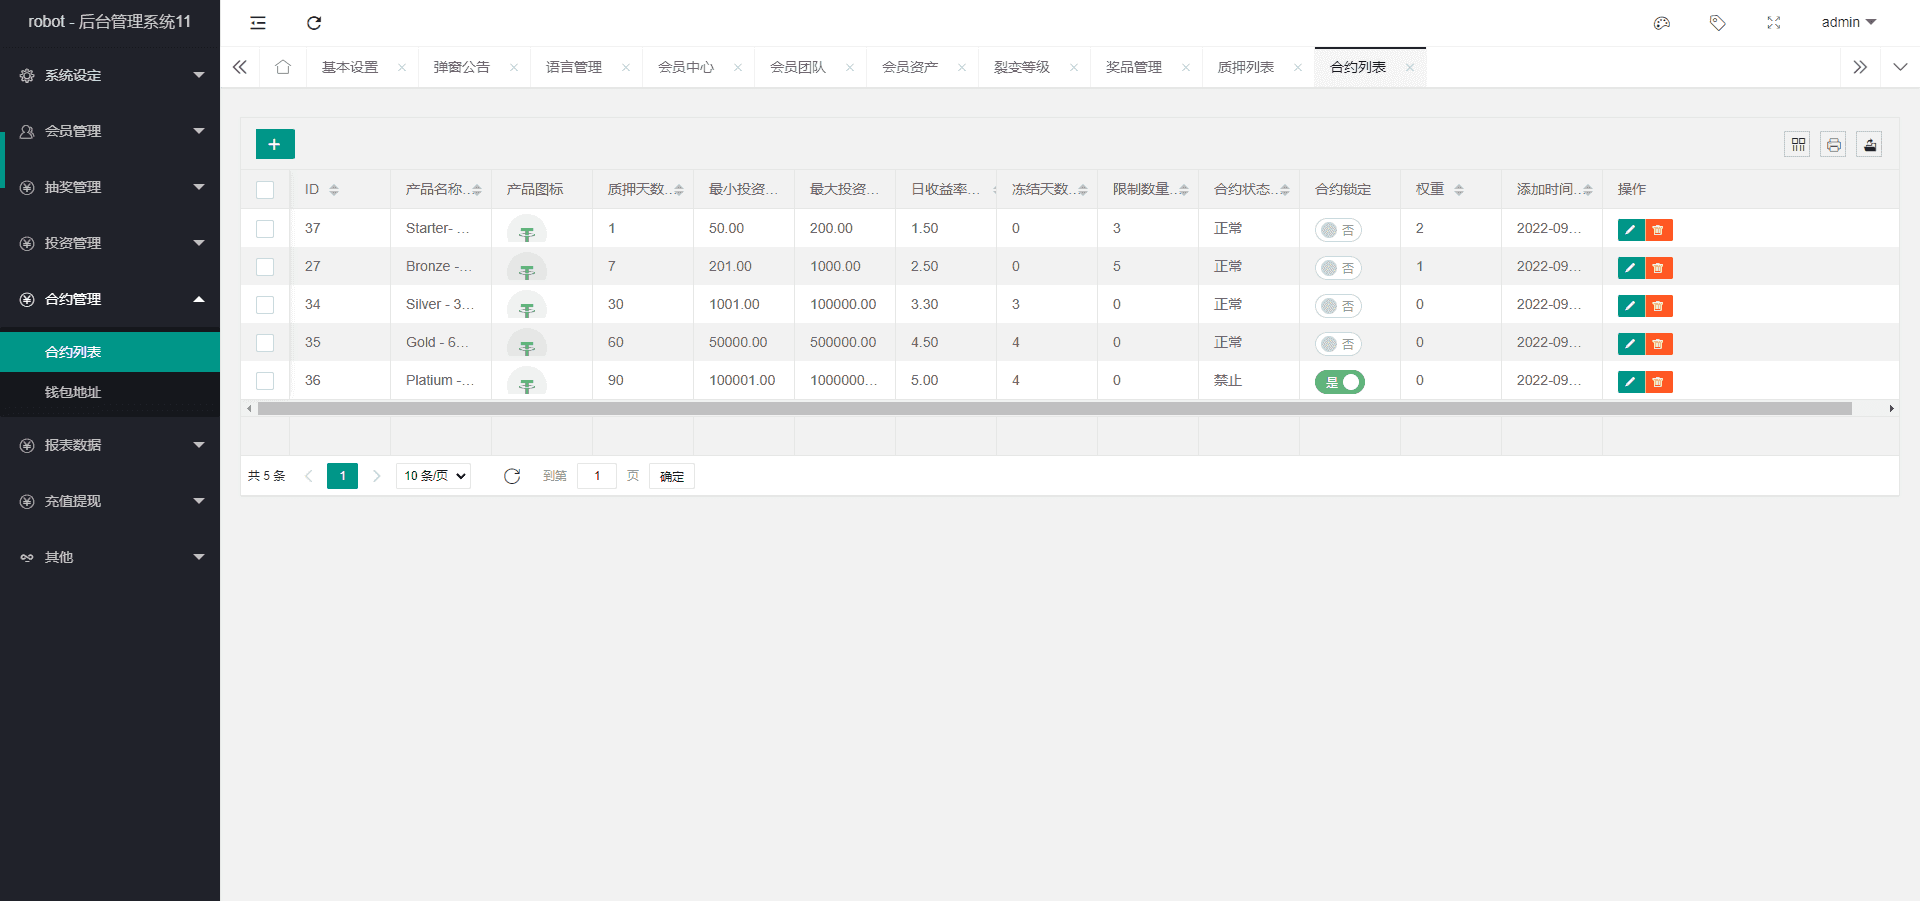Viewport: 1920px width, 901px height.
Task: Enable contract lock switch for Starter row
Action: point(1338,230)
